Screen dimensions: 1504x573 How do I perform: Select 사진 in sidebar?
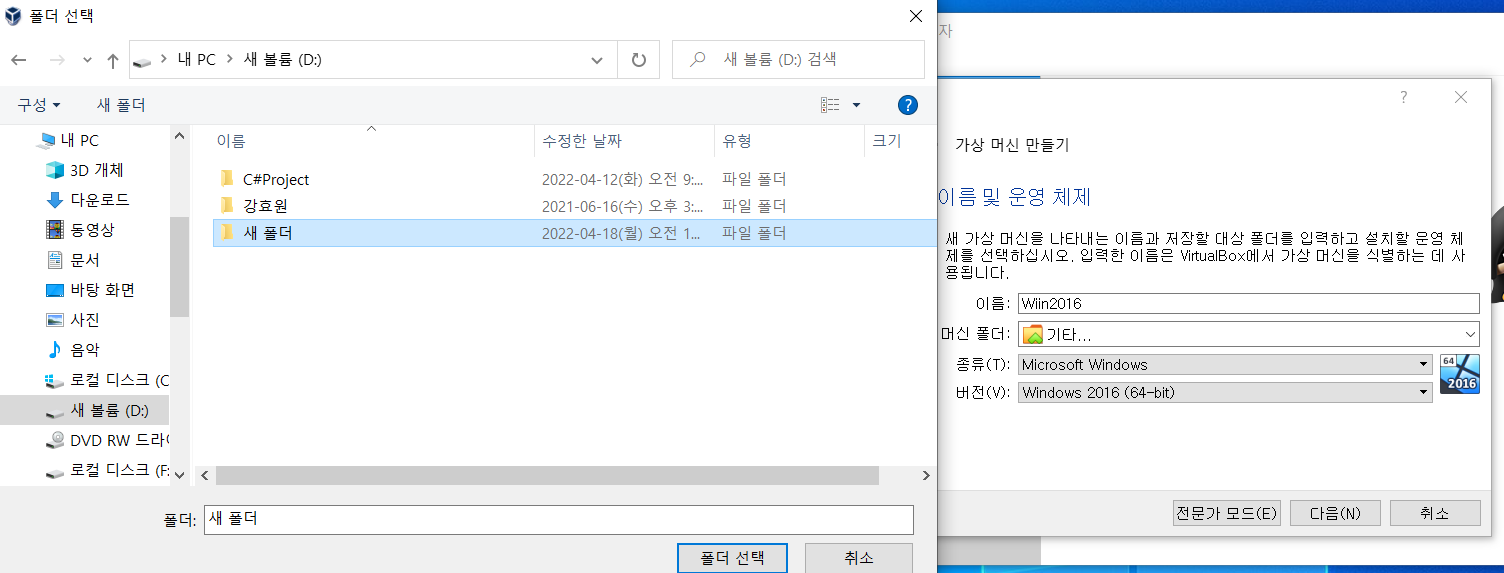84,320
